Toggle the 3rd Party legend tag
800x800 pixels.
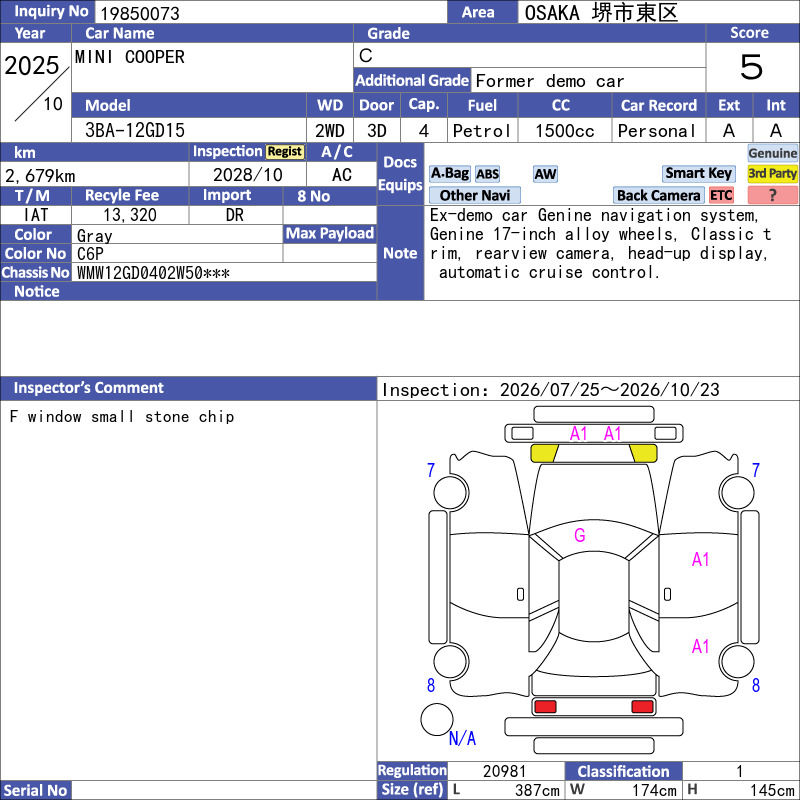tap(772, 174)
